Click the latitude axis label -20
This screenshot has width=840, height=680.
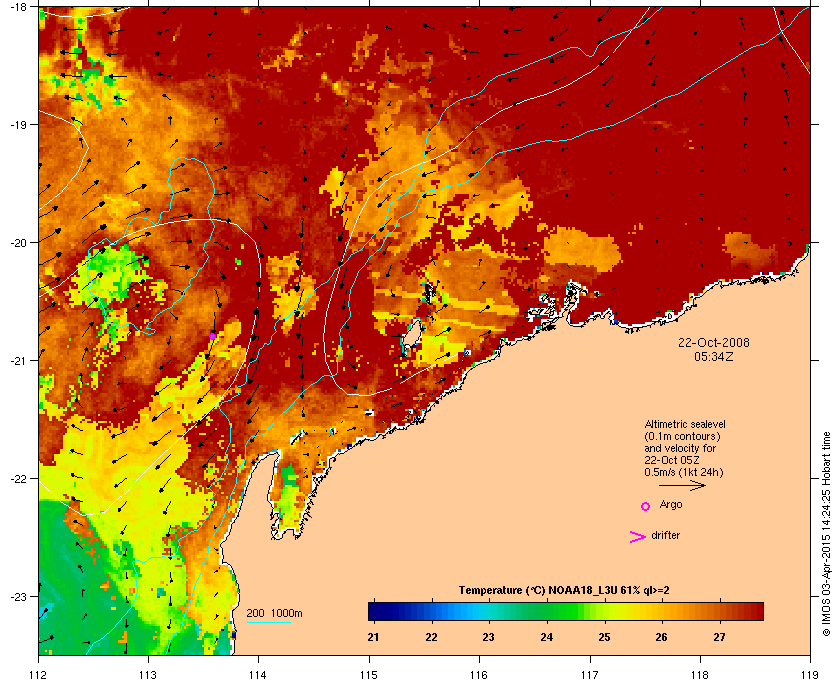point(19,243)
